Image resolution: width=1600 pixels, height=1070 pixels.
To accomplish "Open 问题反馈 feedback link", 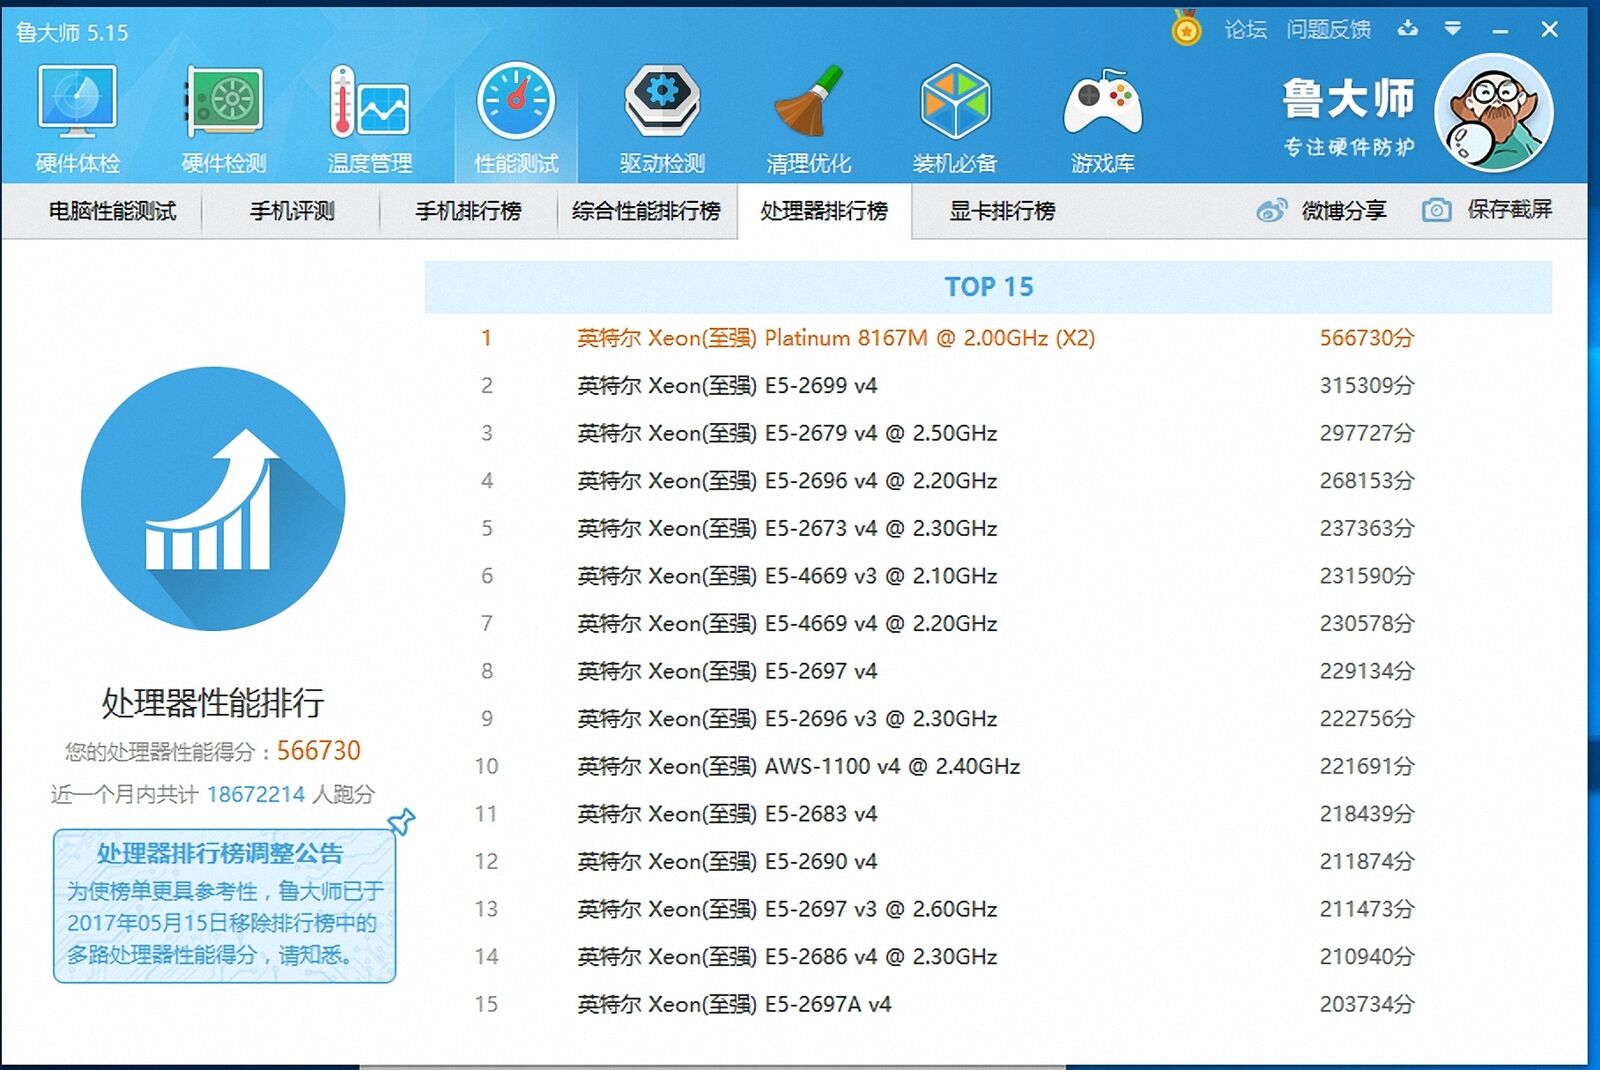I will click(x=1329, y=30).
